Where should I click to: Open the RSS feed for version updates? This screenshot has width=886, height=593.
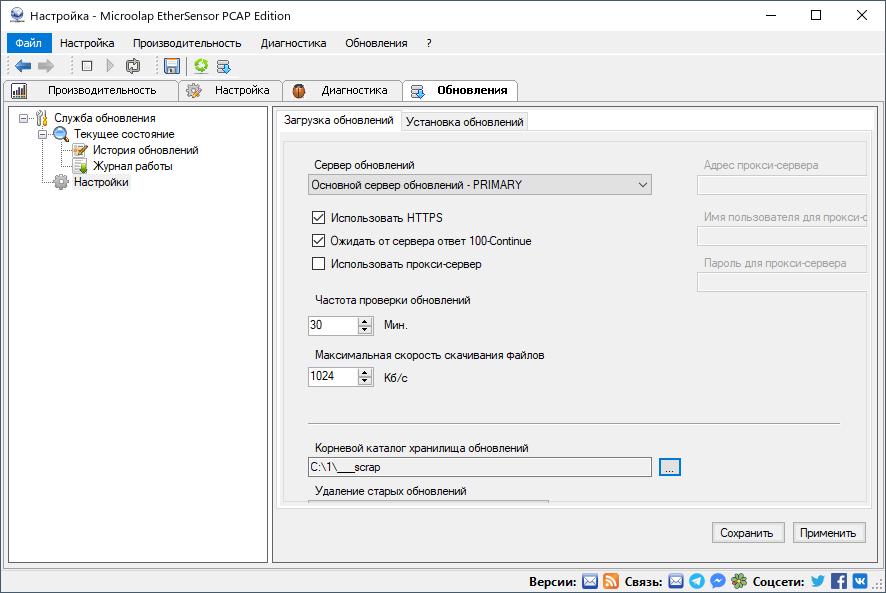click(611, 580)
